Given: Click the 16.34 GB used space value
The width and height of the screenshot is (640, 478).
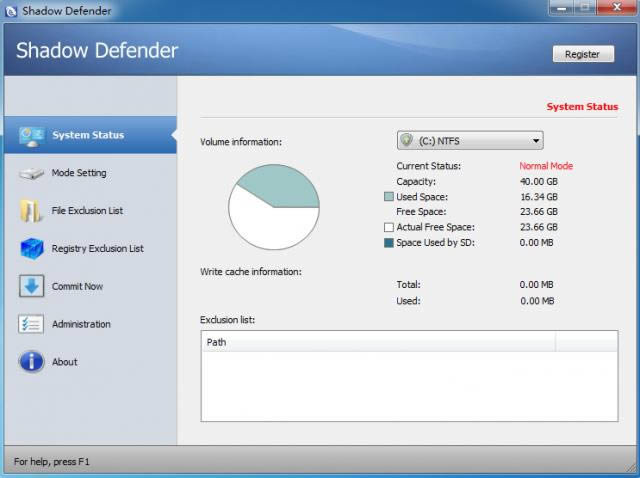Looking at the screenshot, I should coord(539,197).
